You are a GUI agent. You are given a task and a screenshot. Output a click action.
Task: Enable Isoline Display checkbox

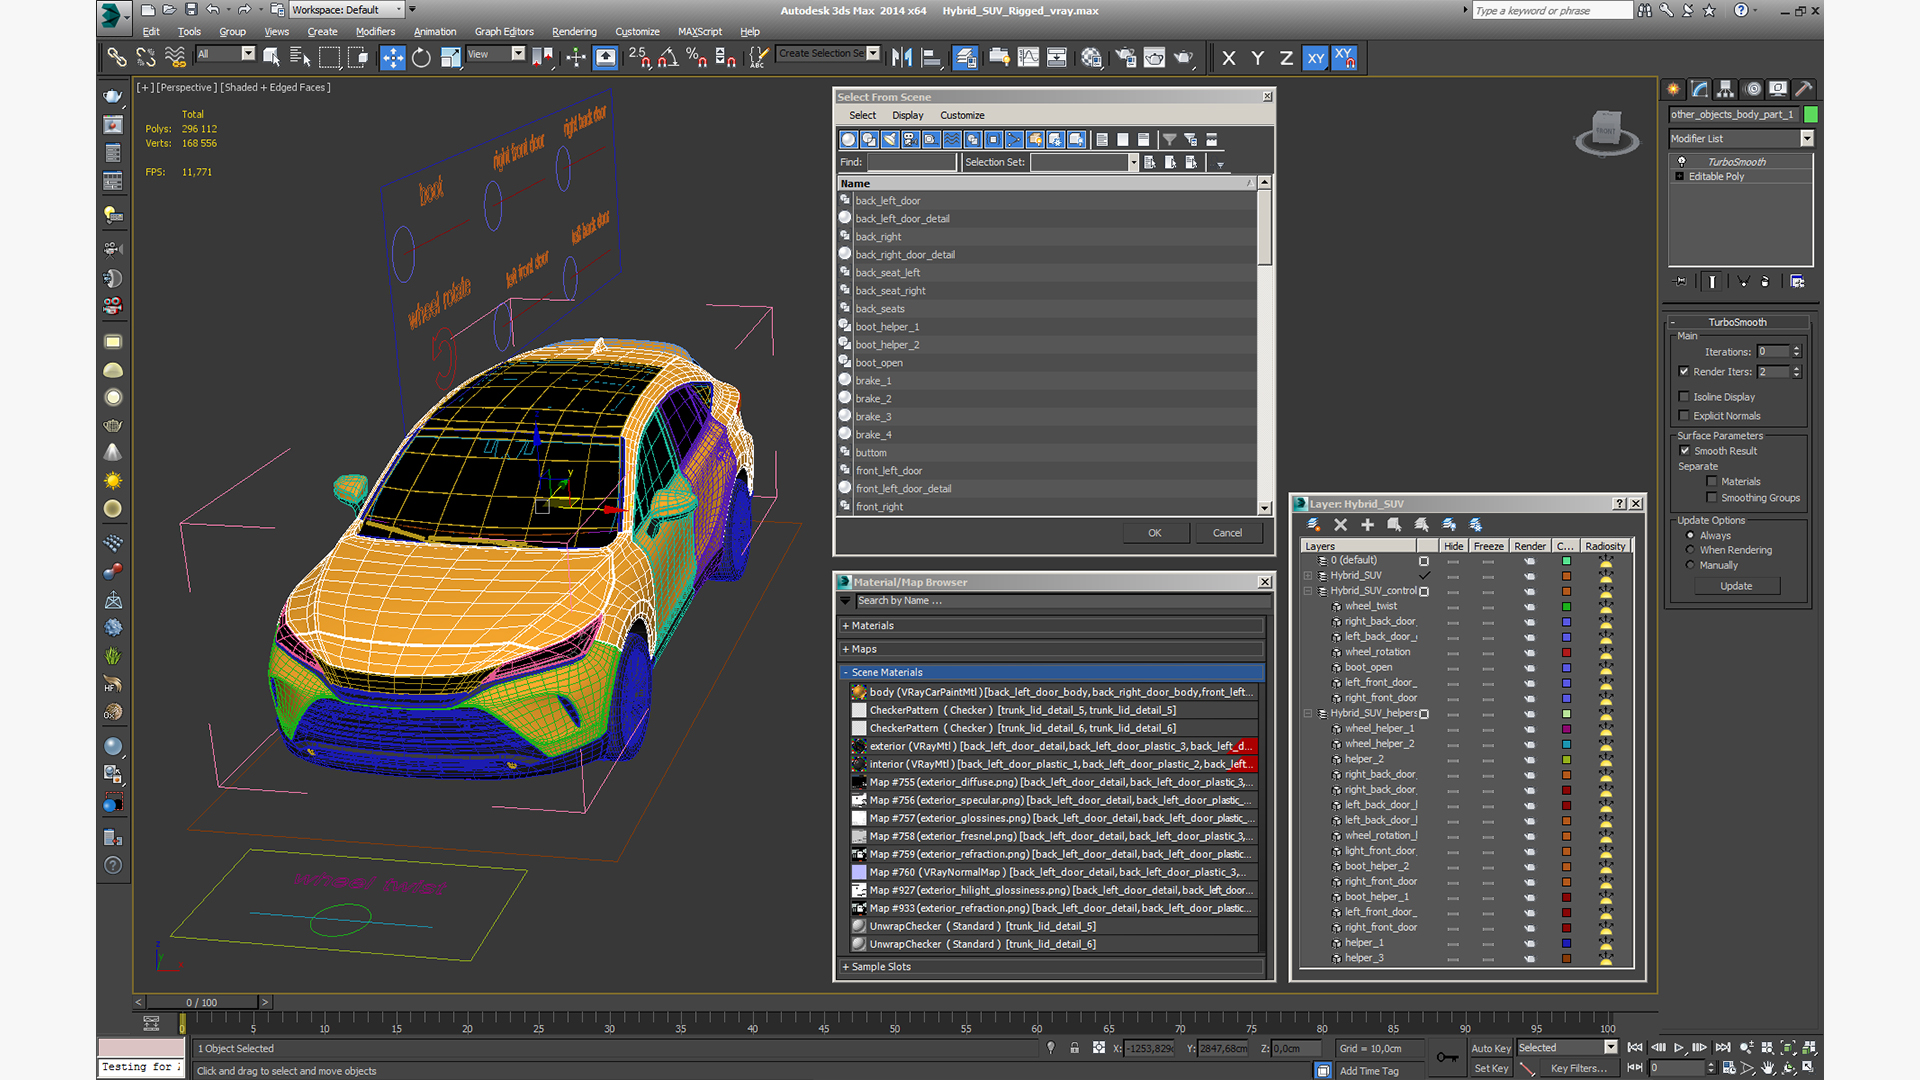pyautogui.click(x=1684, y=397)
